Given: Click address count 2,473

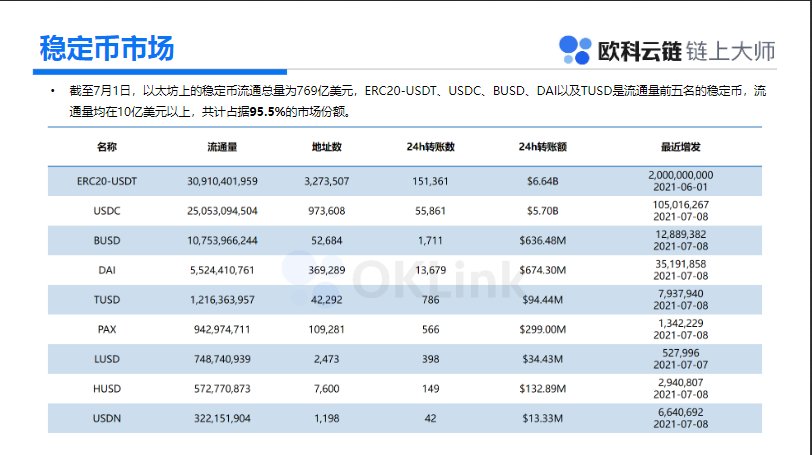Looking at the screenshot, I should pos(327,359).
